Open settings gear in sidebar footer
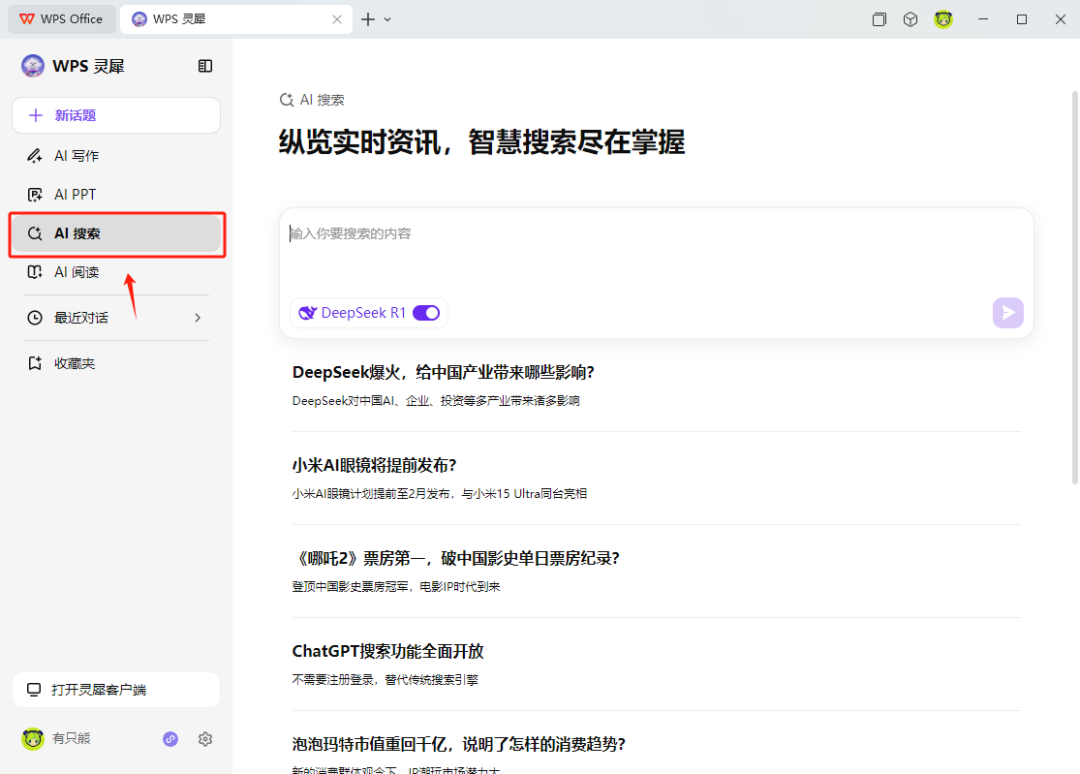 click(205, 739)
